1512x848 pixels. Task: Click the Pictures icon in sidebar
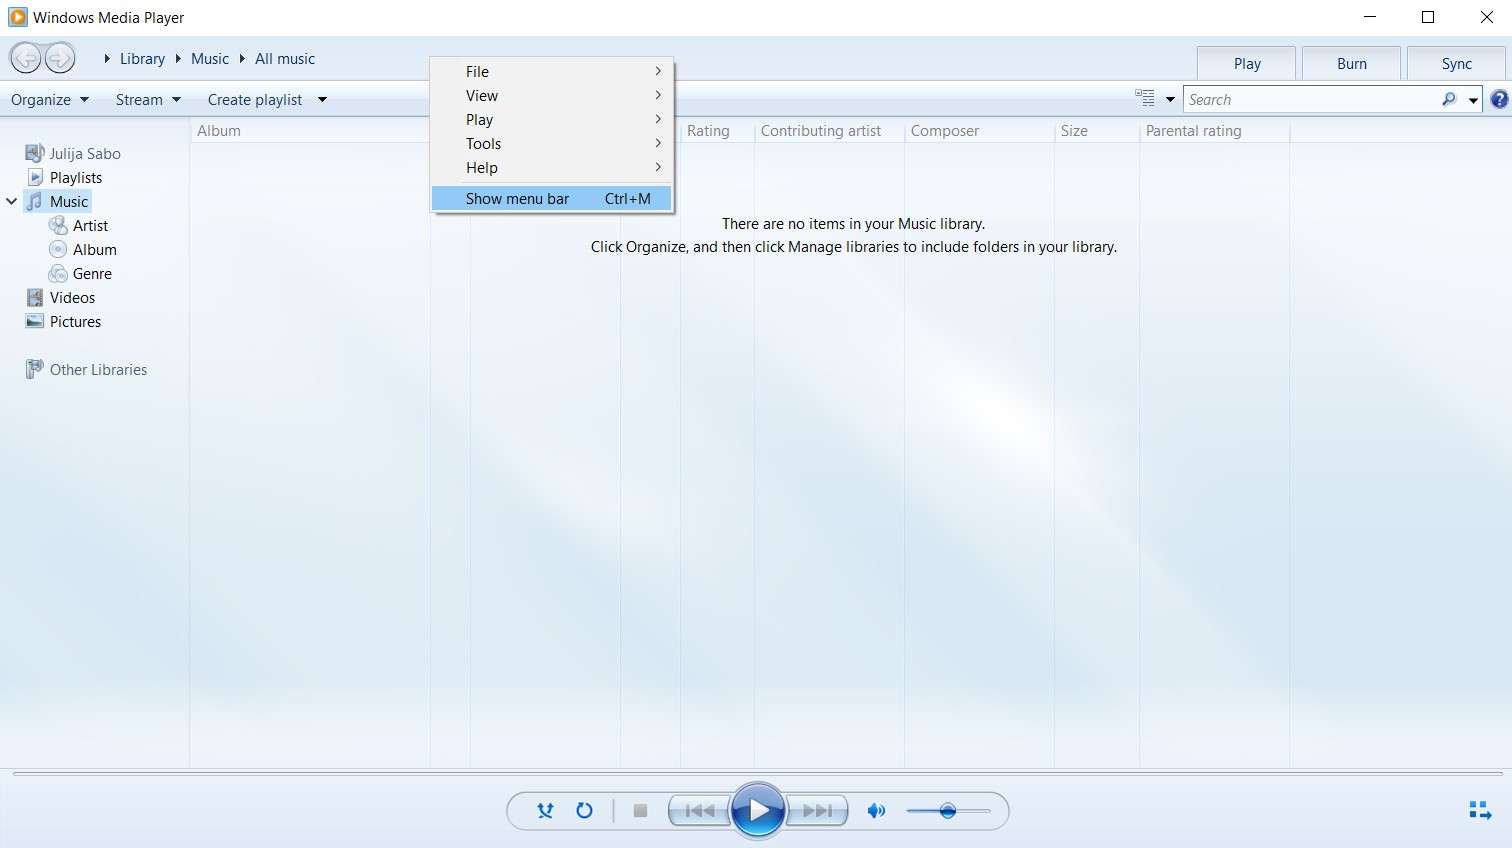pyautogui.click(x=35, y=321)
